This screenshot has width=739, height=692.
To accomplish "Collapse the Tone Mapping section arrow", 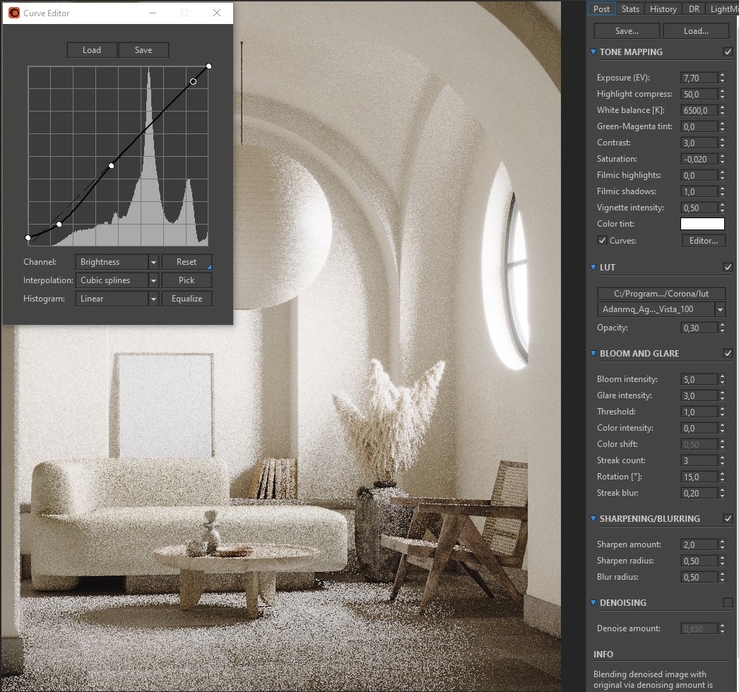I will tap(593, 52).
